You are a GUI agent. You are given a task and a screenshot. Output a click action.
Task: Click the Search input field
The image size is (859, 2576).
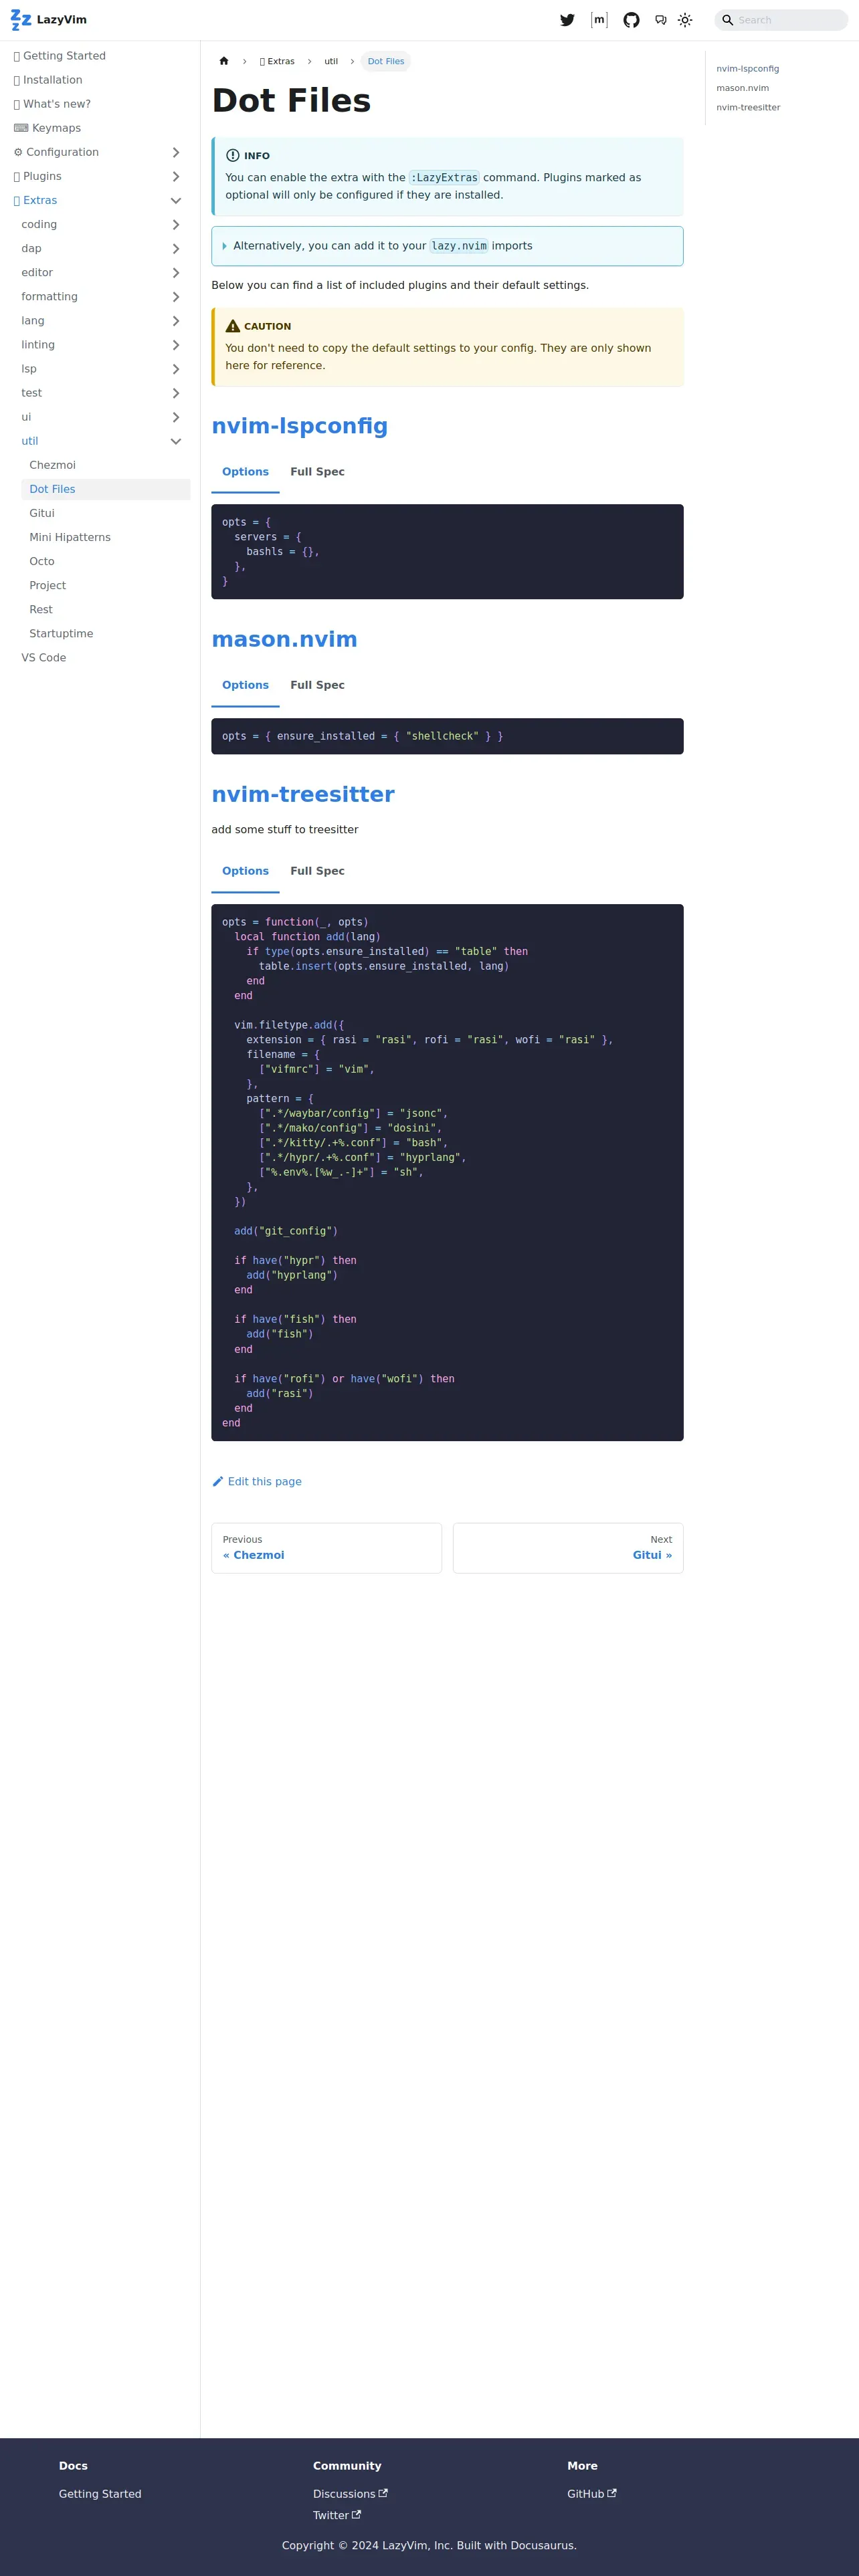[781, 20]
